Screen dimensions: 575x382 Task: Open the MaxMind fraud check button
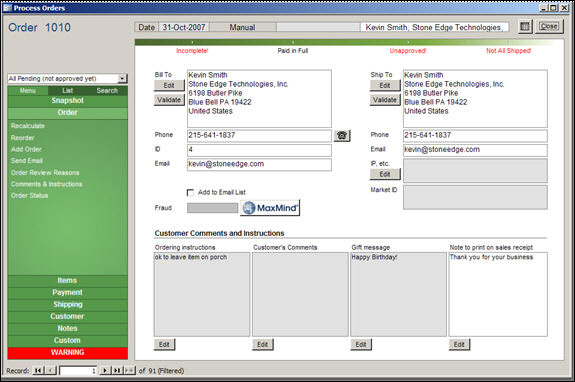(x=270, y=208)
